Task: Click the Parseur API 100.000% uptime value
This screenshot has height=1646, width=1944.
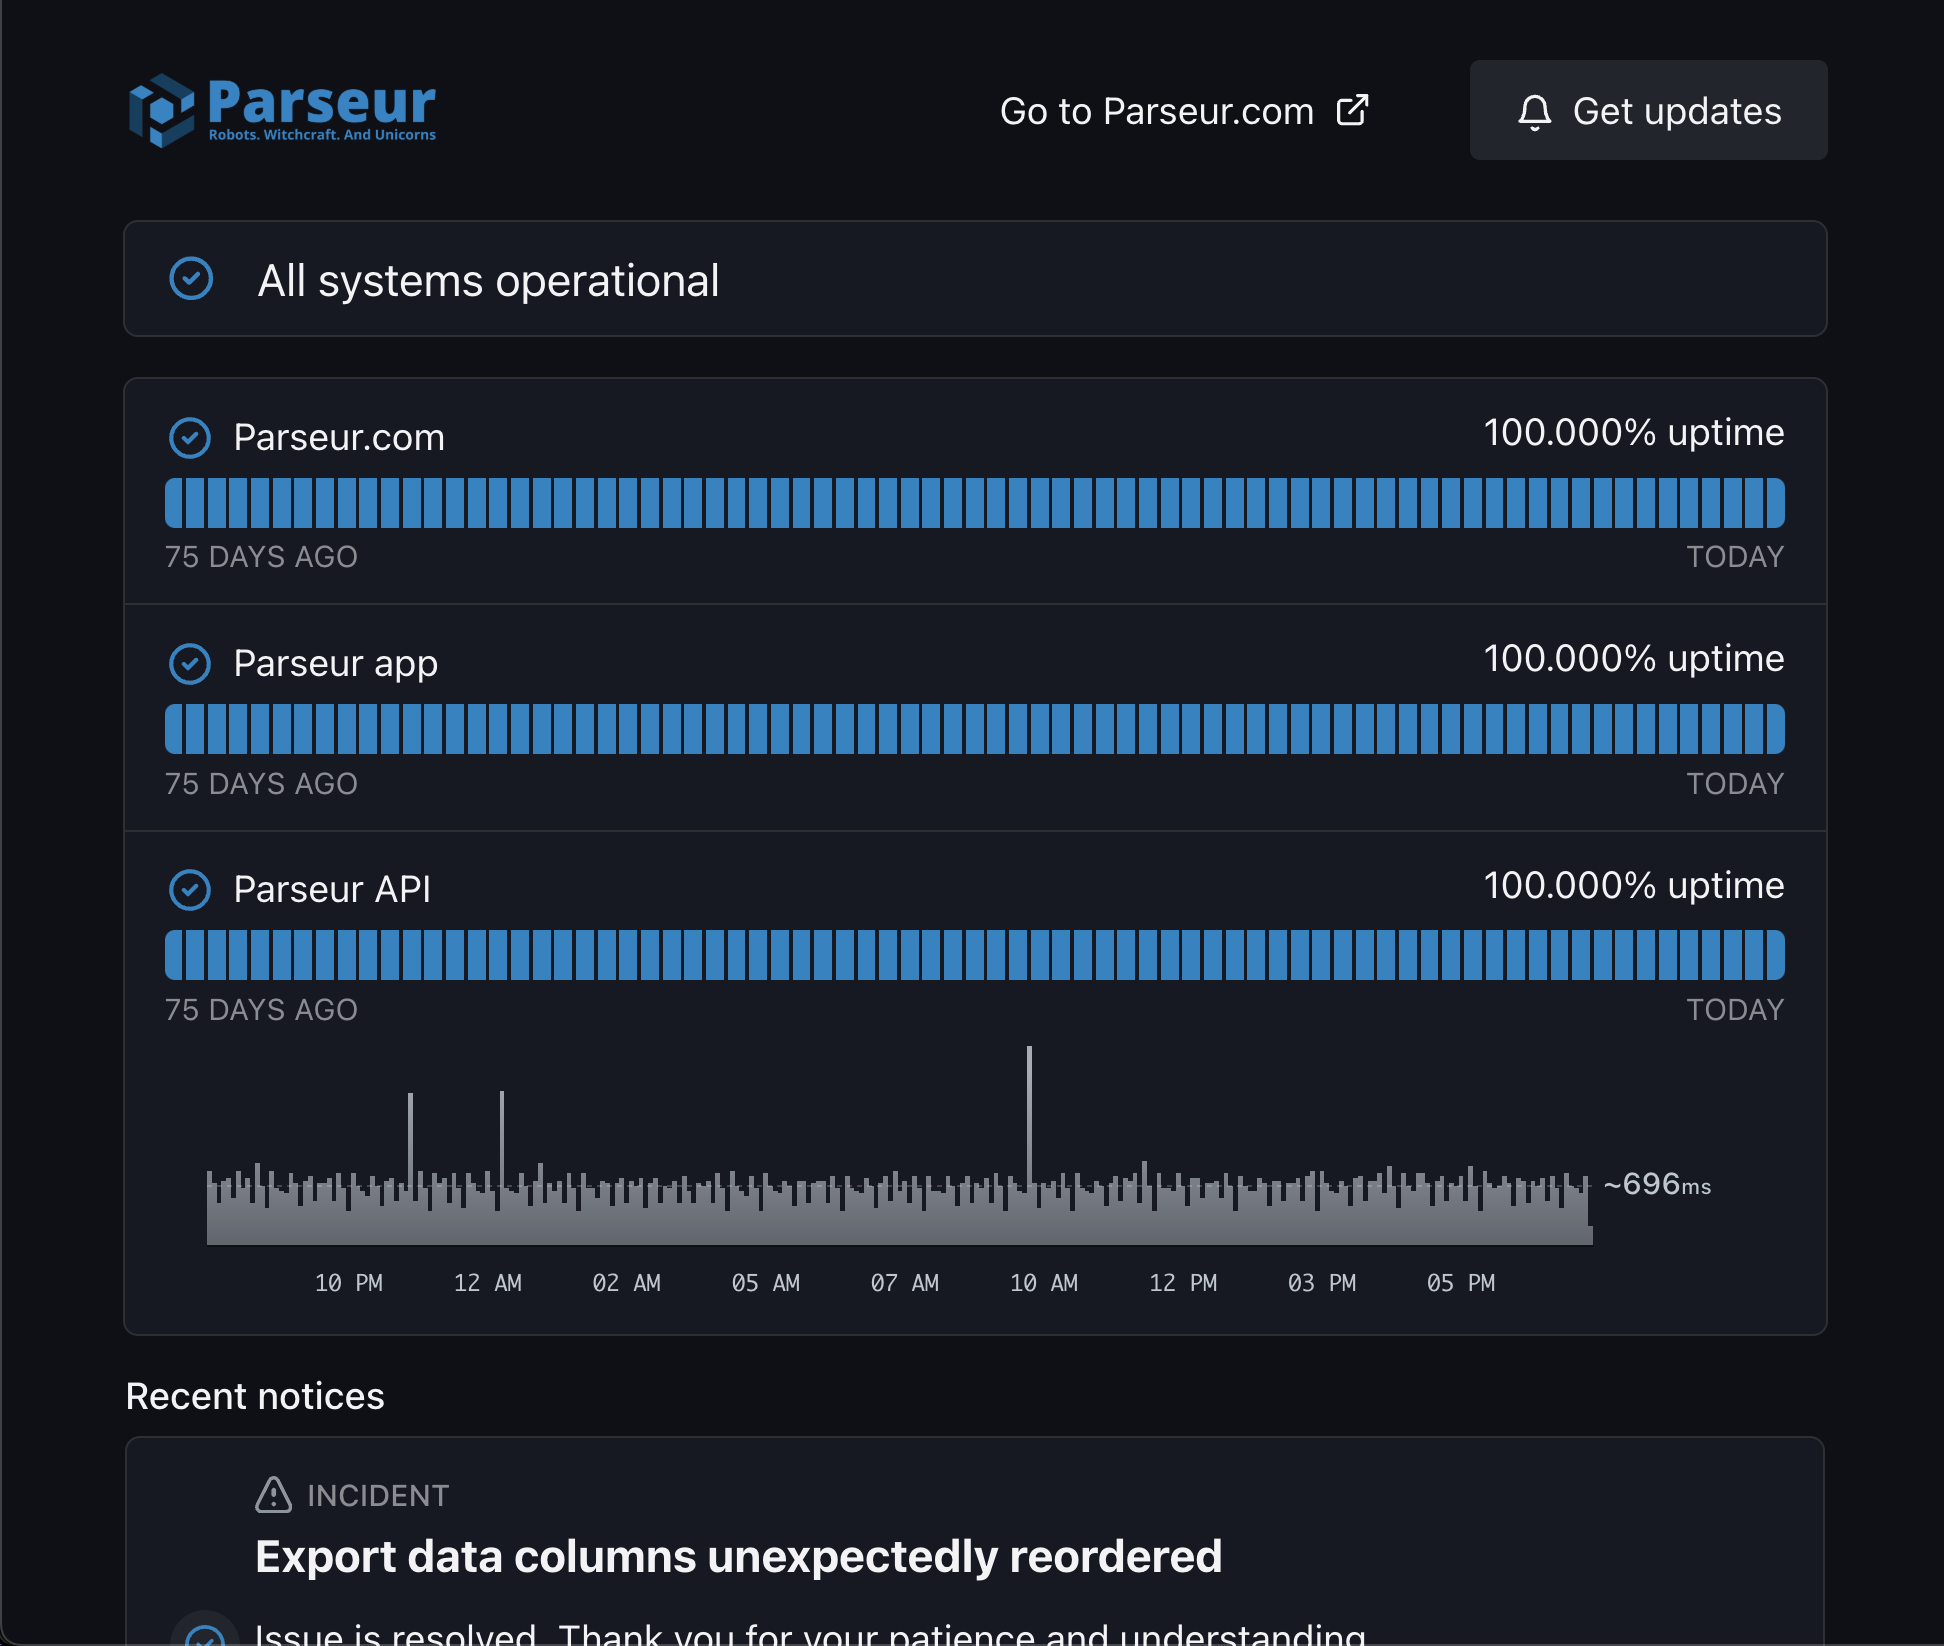Action: (x=1634, y=886)
